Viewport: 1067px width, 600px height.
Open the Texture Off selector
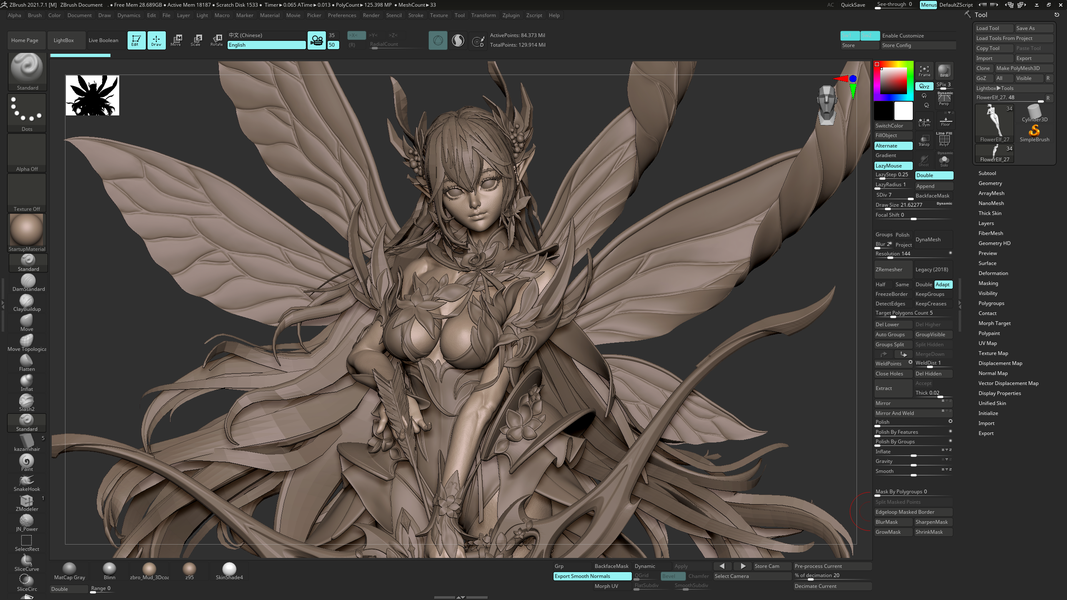pos(27,193)
